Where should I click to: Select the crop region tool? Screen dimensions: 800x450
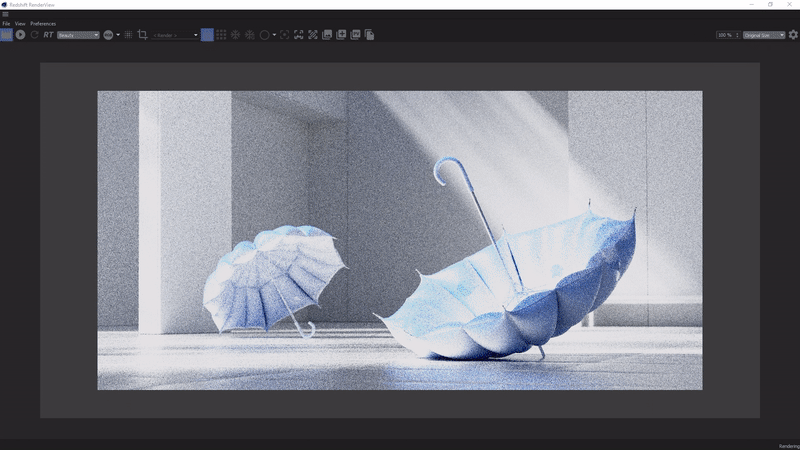pos(142,35)
